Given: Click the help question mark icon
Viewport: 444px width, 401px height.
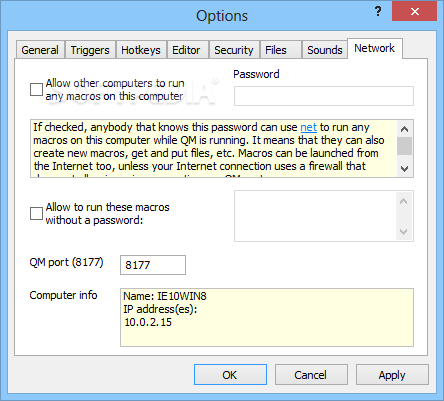Looking at the screenshot, I should coord(378,12).
